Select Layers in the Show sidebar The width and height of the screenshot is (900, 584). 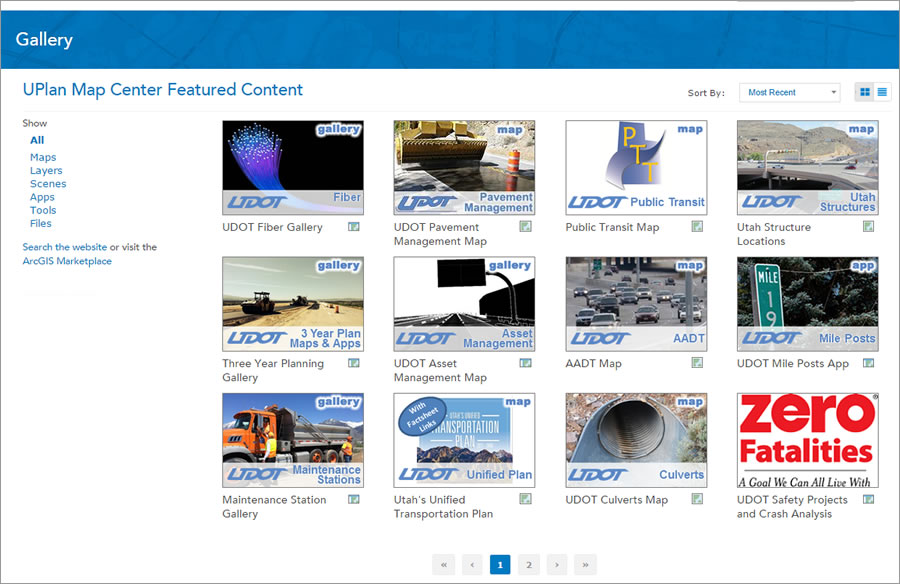46,170
